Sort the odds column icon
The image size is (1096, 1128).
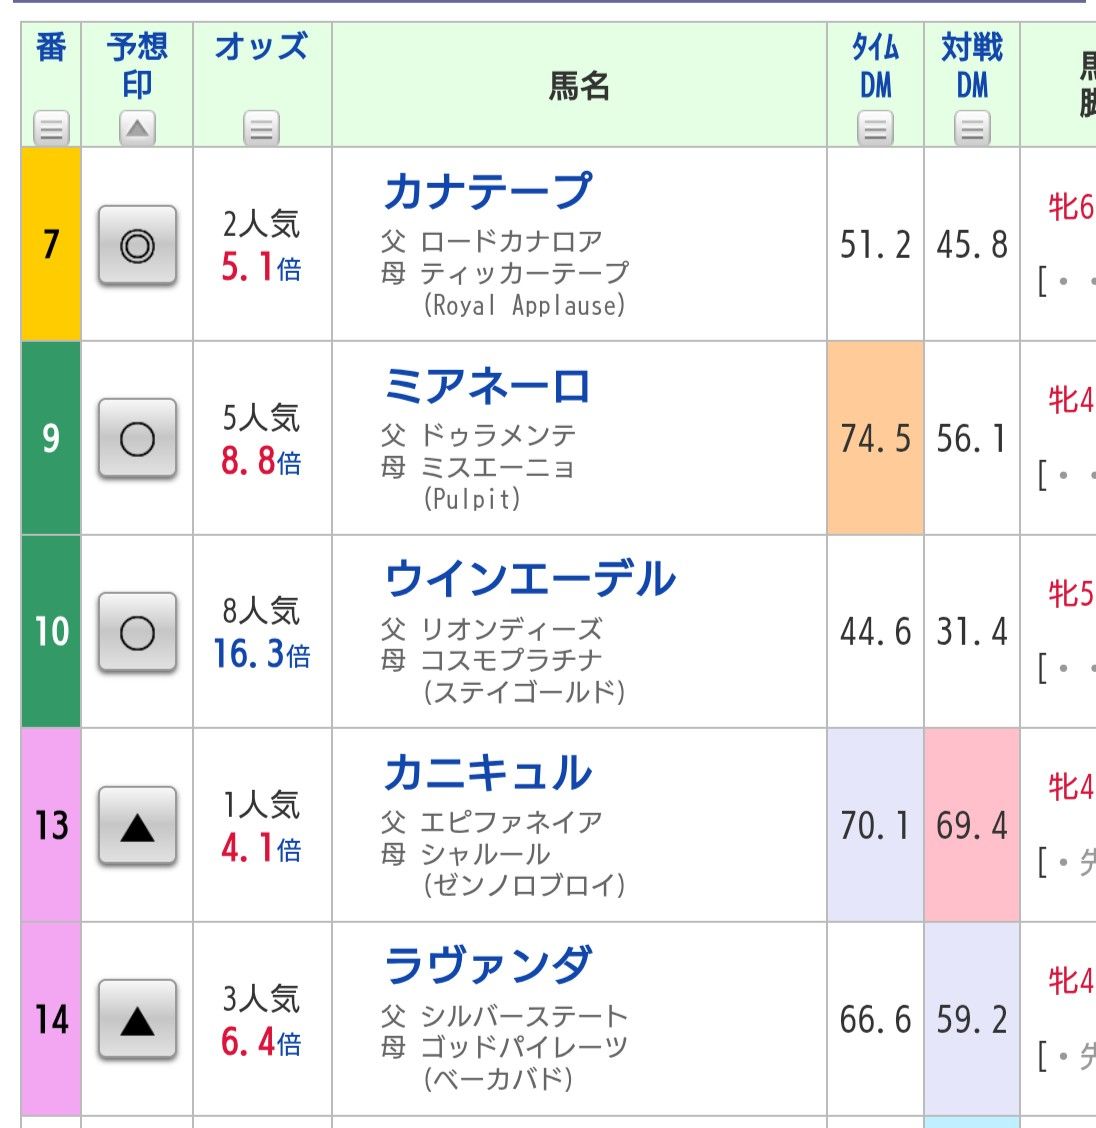coord(261,129)
